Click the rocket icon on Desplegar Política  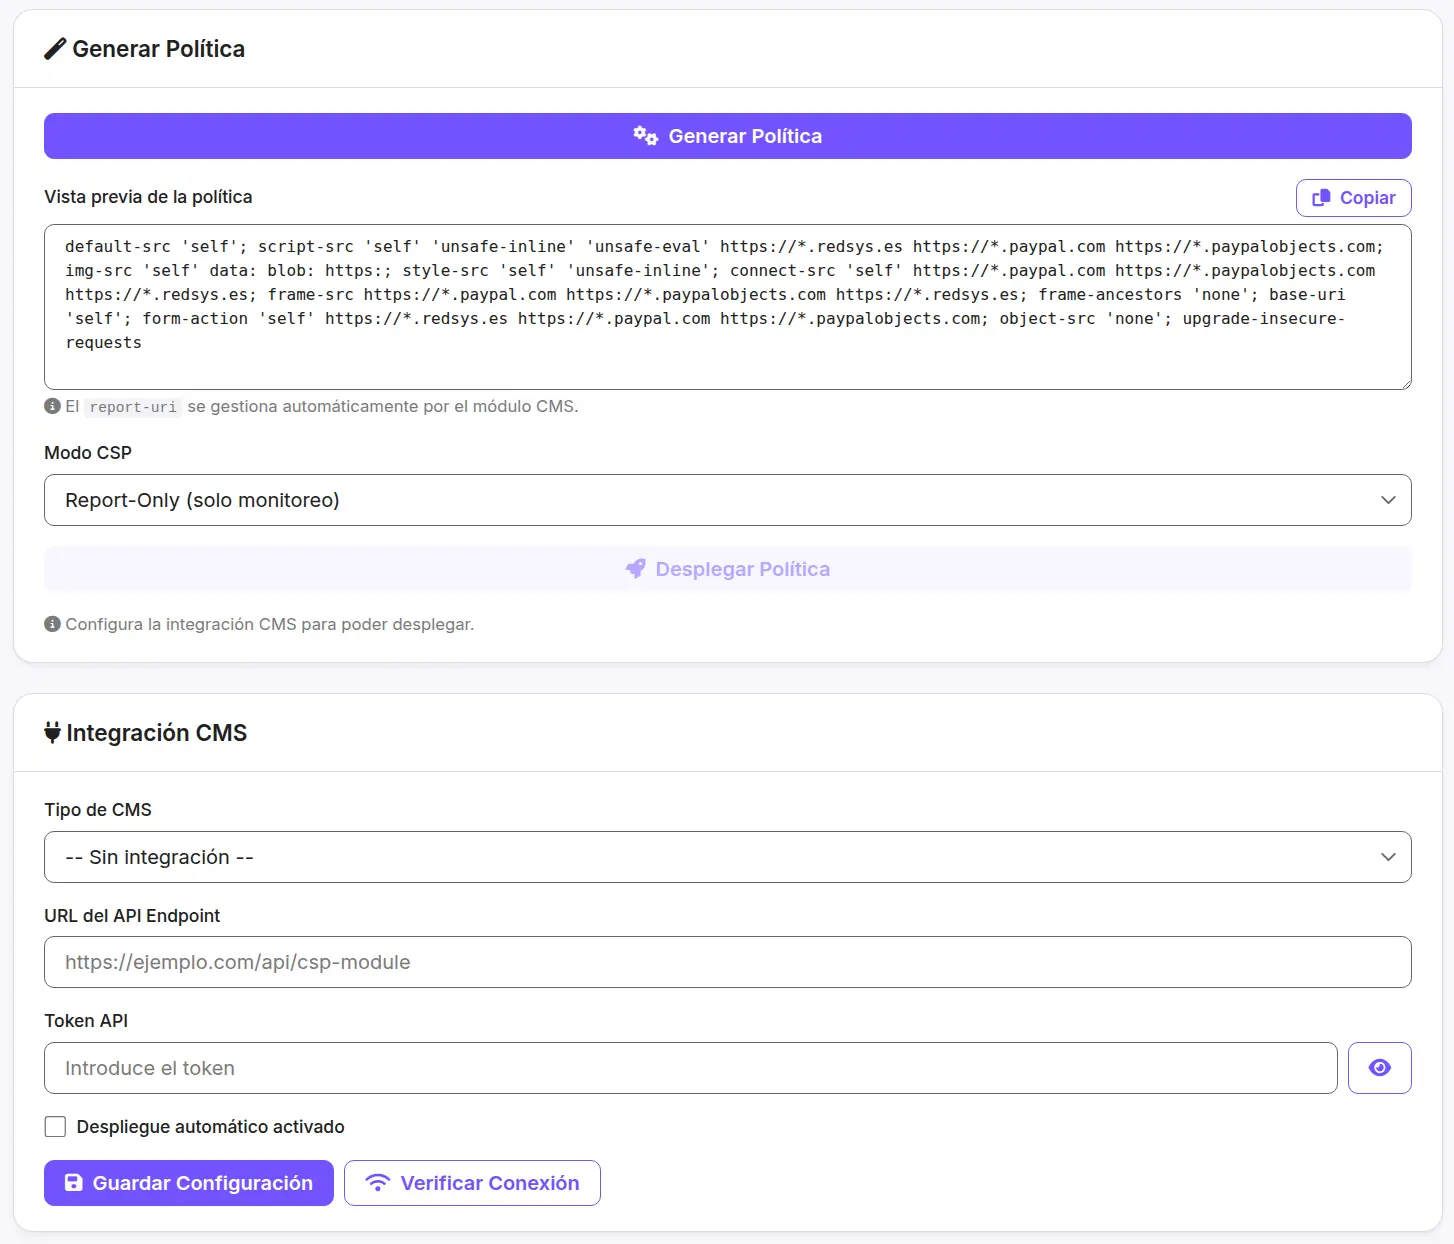coord(635,569)
